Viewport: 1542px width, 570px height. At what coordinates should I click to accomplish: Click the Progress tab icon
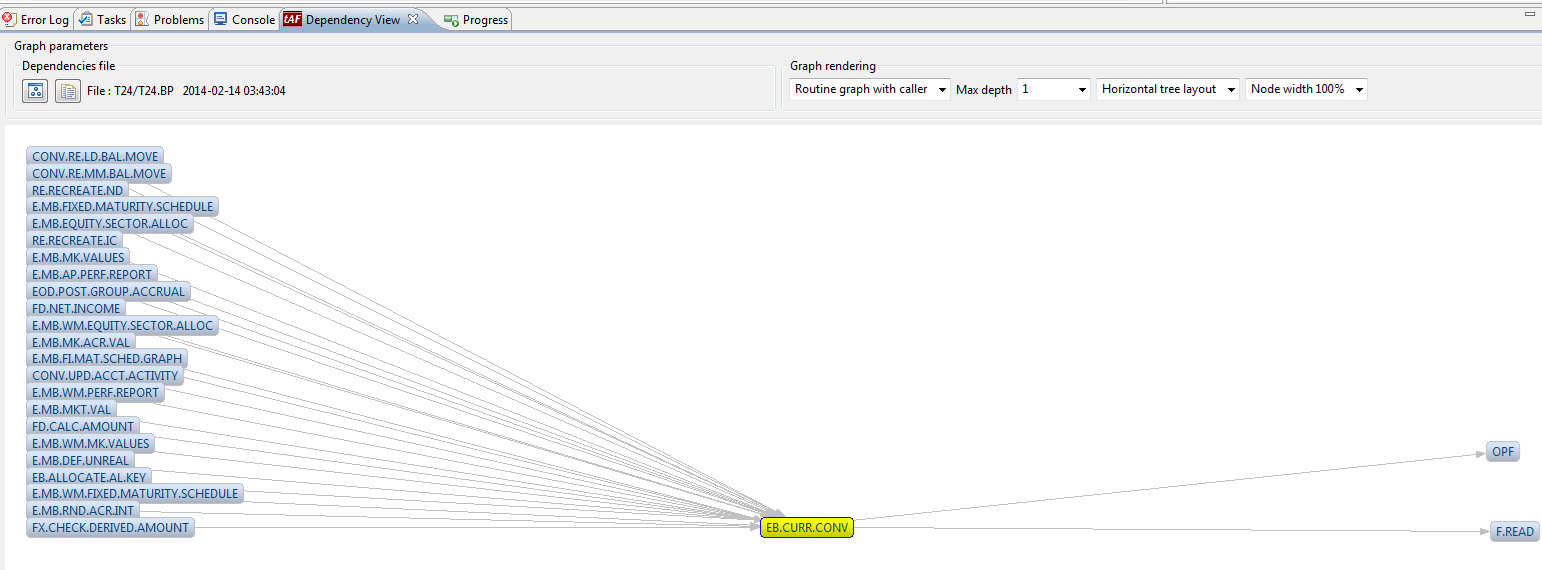[x=451, y=20]
